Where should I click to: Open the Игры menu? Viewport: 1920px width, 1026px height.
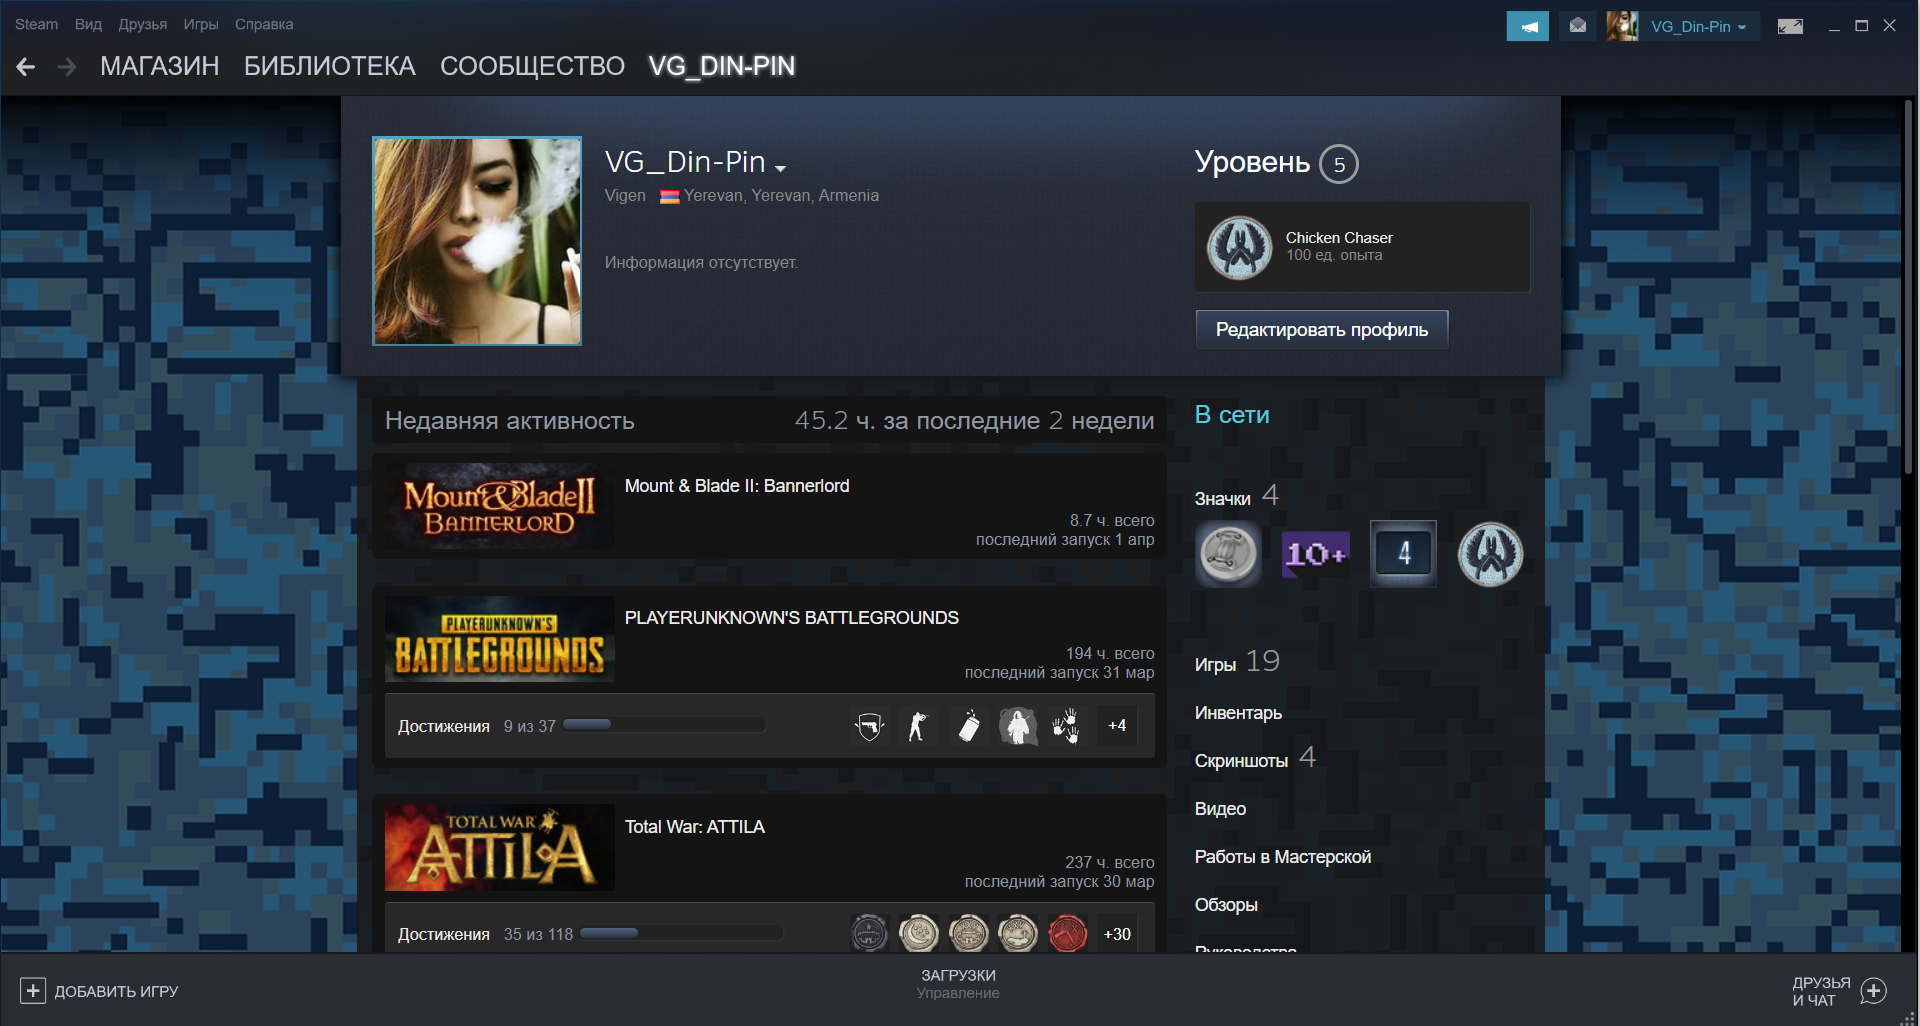[x=201, y=24]
